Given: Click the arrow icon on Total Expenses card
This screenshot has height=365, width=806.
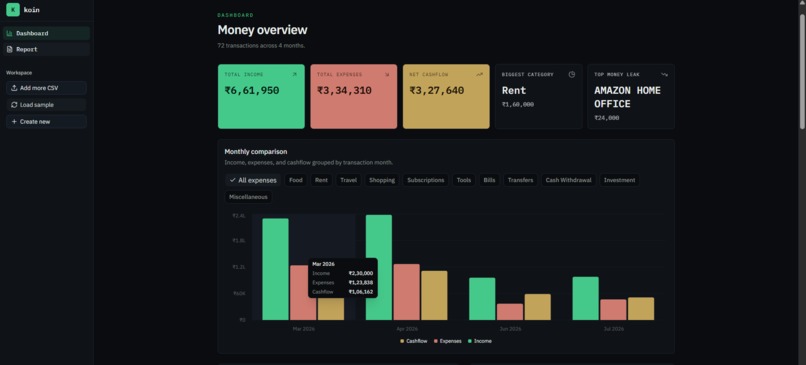Looking at the screenshot, I should [x=387, y=75].
